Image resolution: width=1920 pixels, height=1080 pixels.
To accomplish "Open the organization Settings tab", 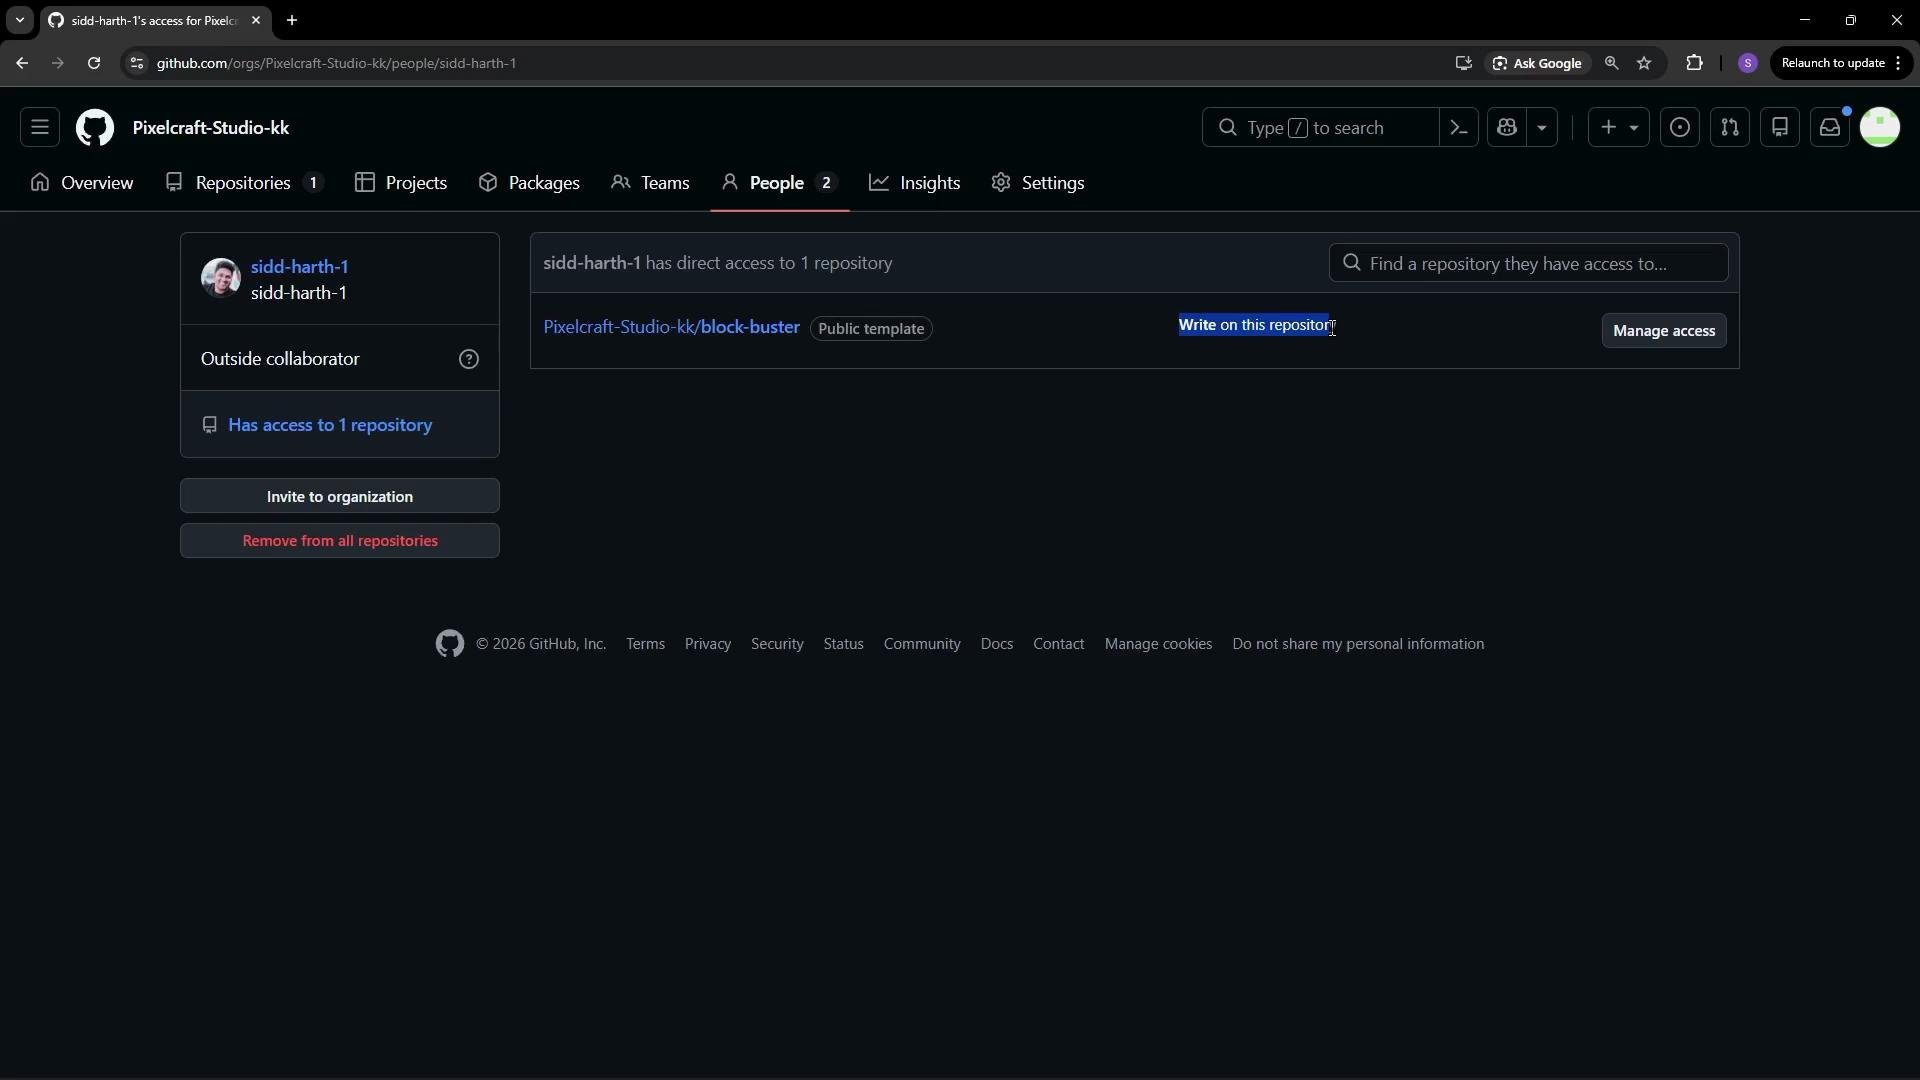I will pyautogui.click(x=1038, y=183).
